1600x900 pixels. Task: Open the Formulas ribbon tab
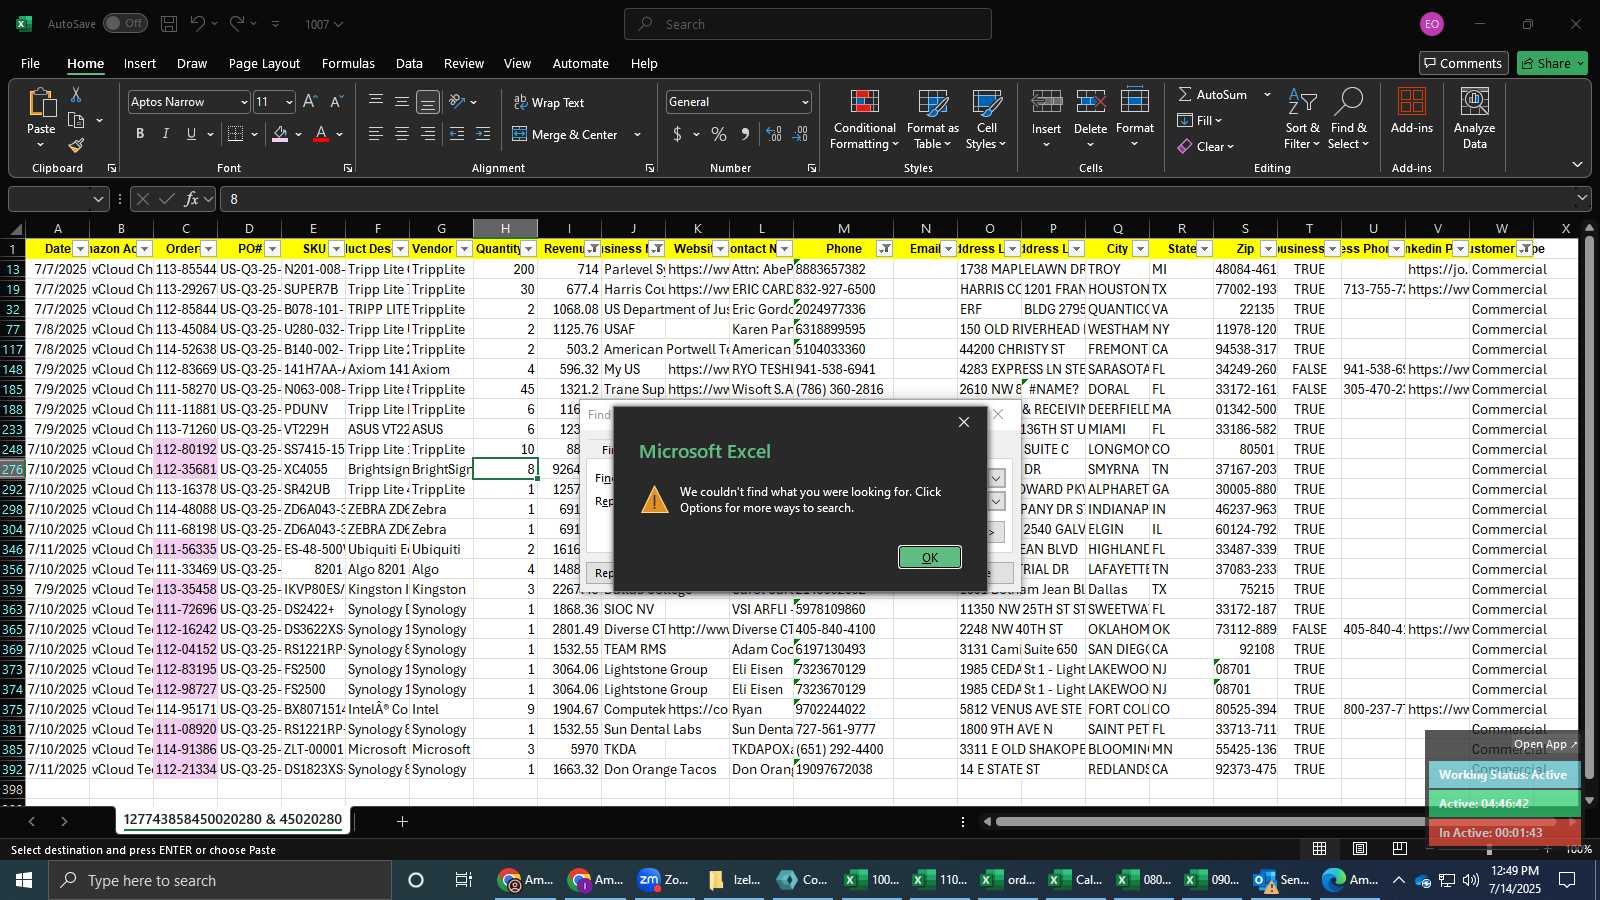tap(348, 63)
